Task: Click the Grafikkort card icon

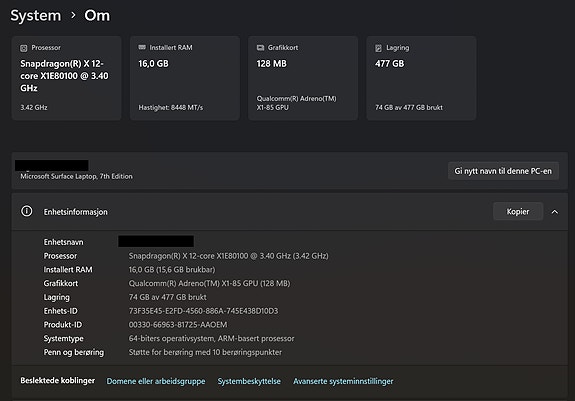Action: [260, 48]
